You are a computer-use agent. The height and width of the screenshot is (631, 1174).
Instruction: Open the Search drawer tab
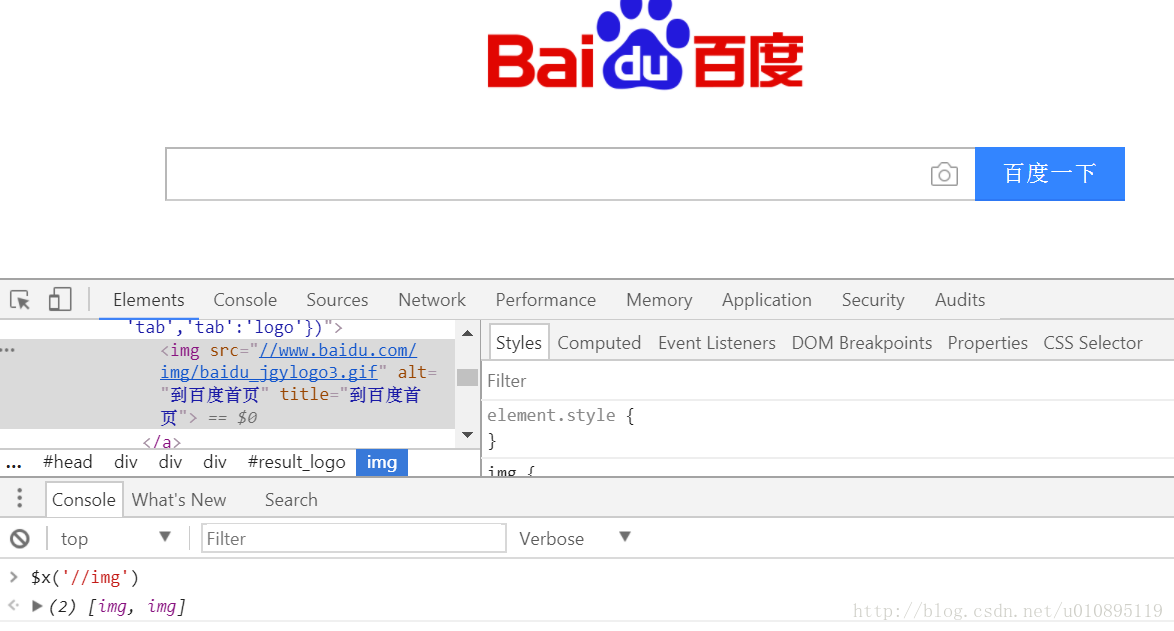pos(291,499)
